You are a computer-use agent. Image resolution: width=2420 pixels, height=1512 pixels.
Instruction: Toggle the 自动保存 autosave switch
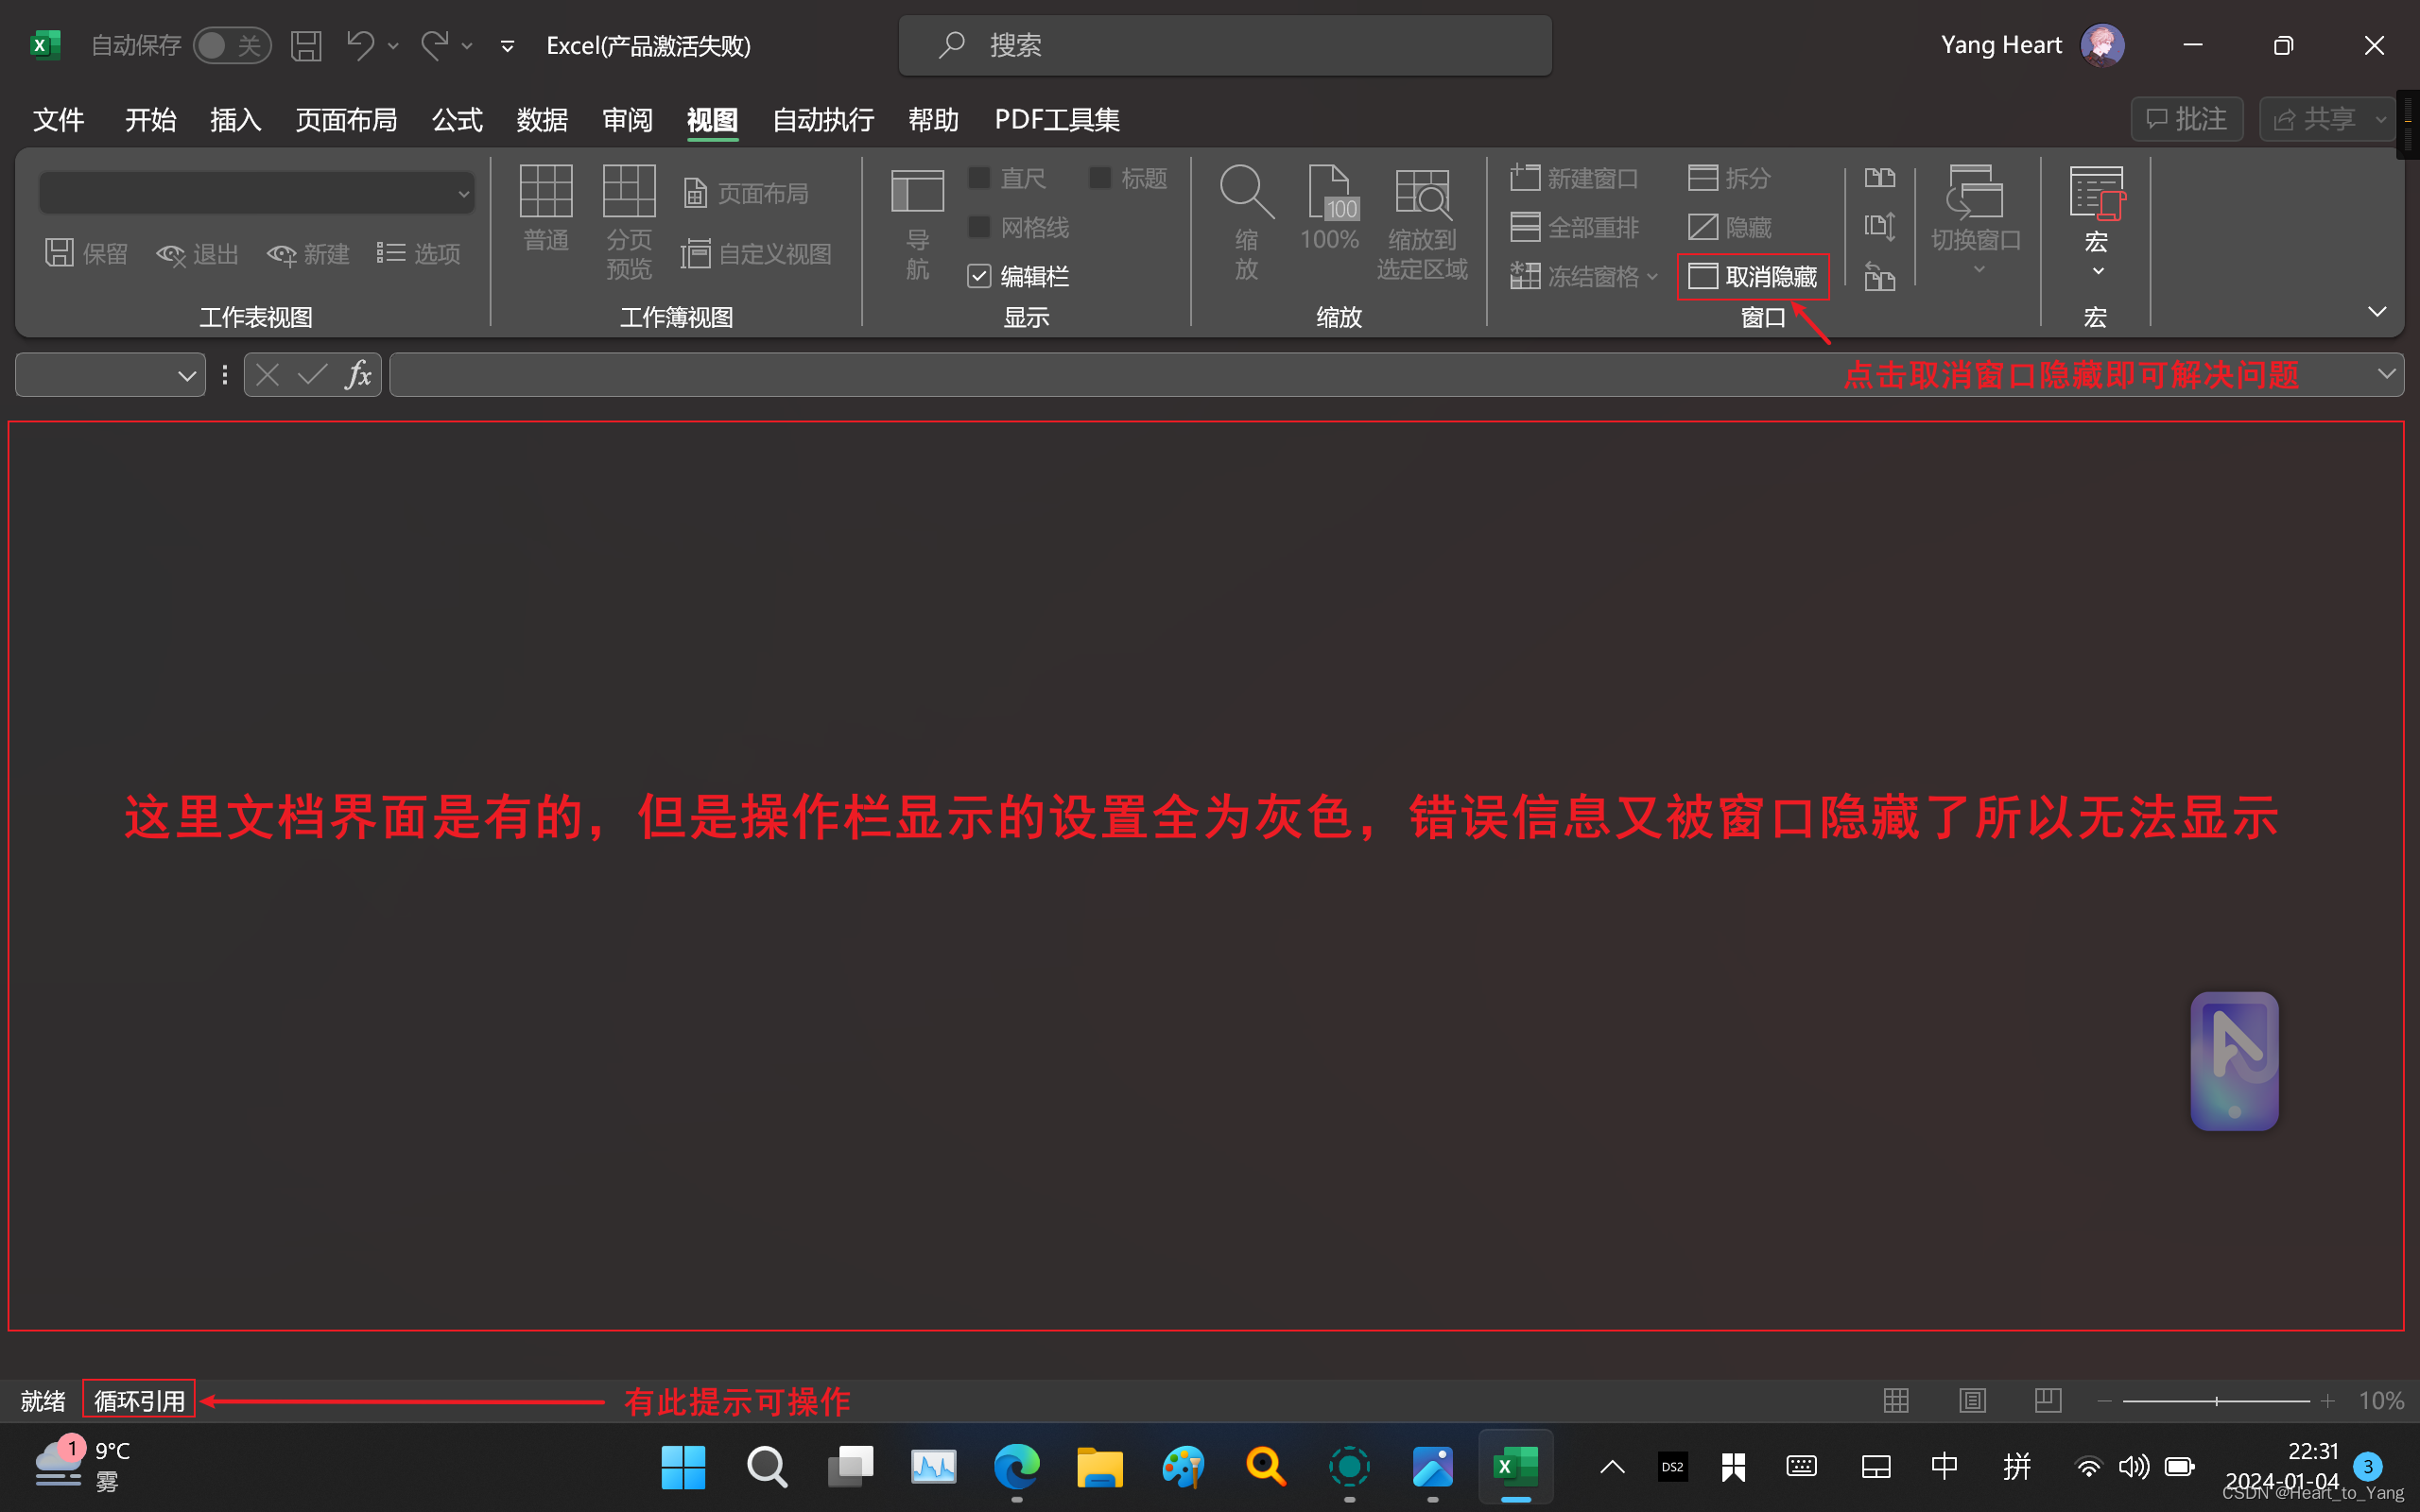(232, 45)
